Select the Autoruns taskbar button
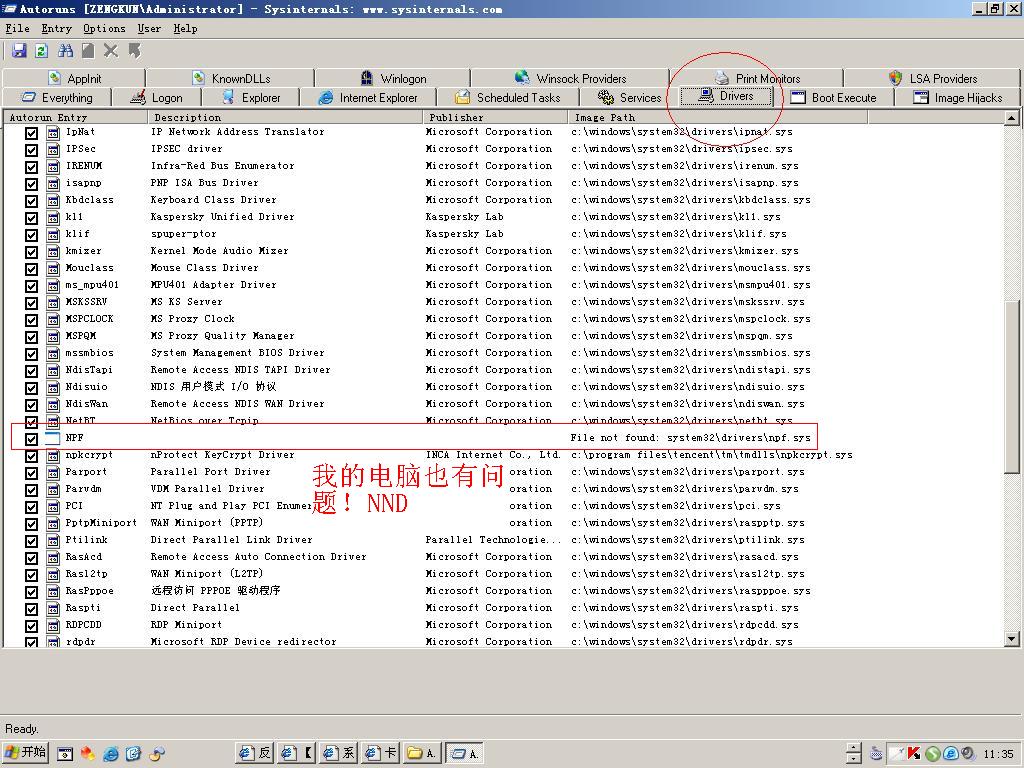 [464, 754]
